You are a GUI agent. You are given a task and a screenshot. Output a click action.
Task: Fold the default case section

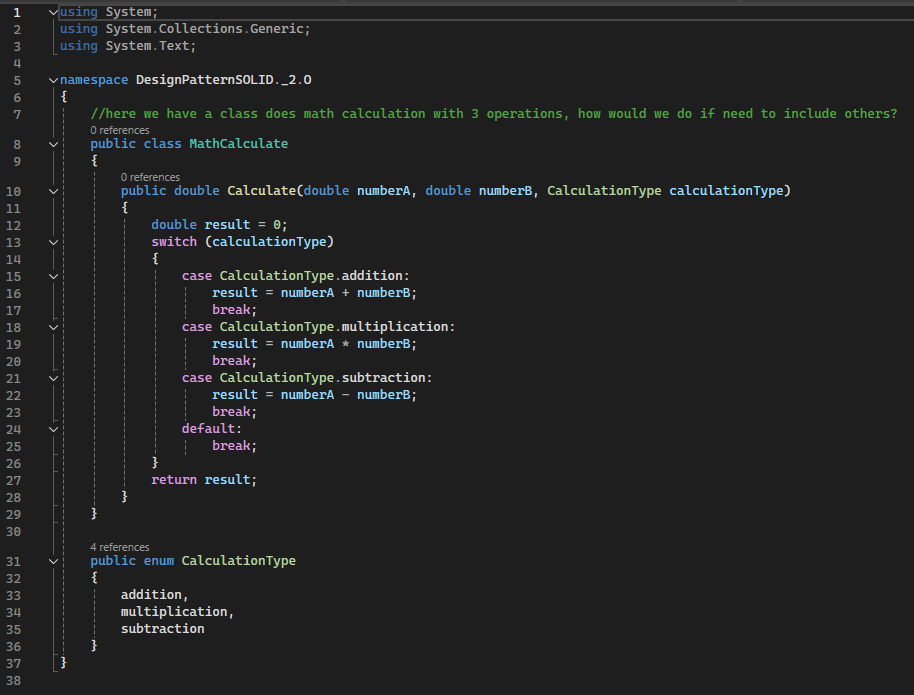coord(53,429)
